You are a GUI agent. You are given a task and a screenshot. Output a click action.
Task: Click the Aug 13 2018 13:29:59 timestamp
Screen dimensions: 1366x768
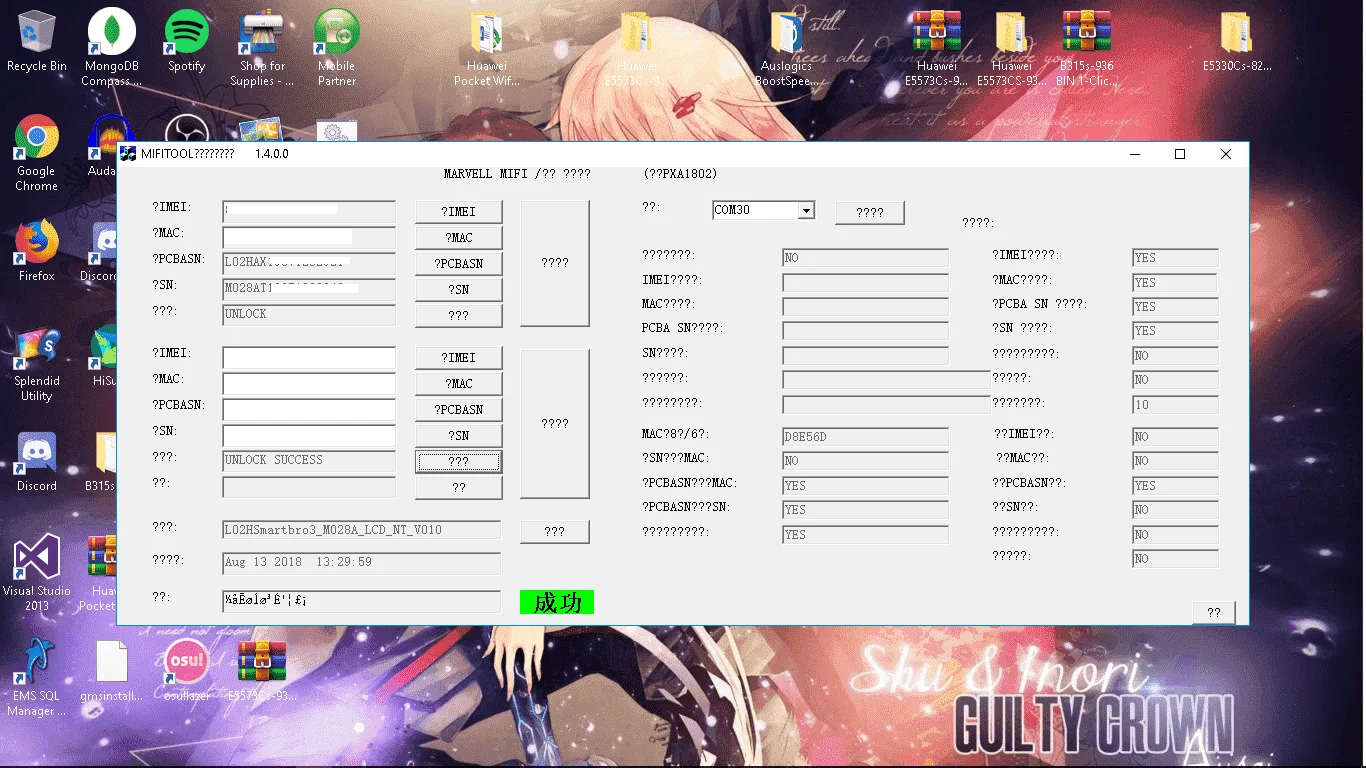pos(298,562)
